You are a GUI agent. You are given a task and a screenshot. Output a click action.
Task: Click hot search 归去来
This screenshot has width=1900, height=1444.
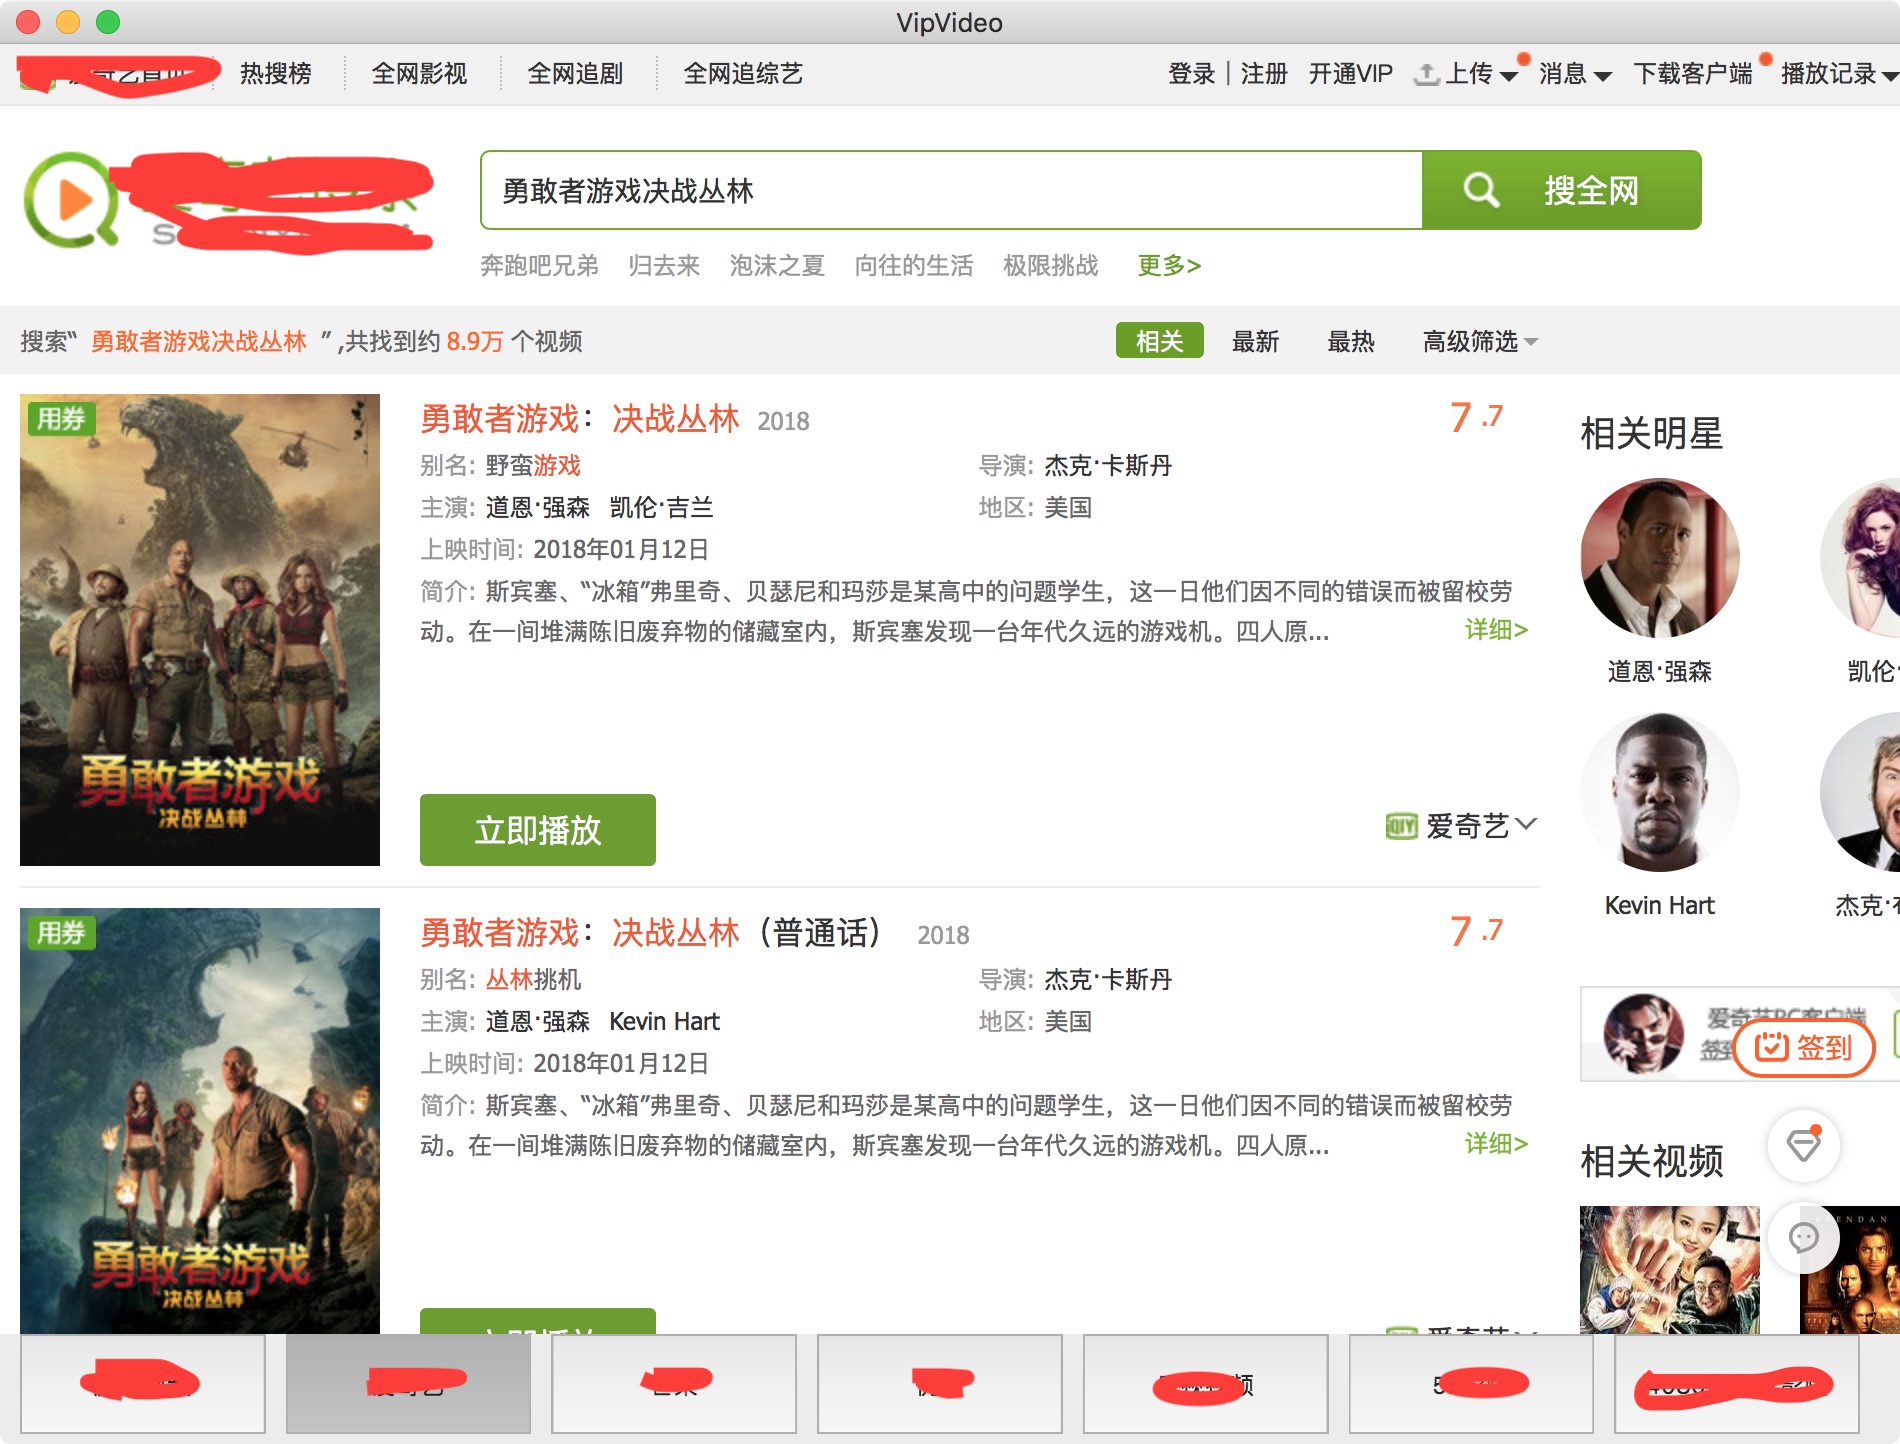664,266
